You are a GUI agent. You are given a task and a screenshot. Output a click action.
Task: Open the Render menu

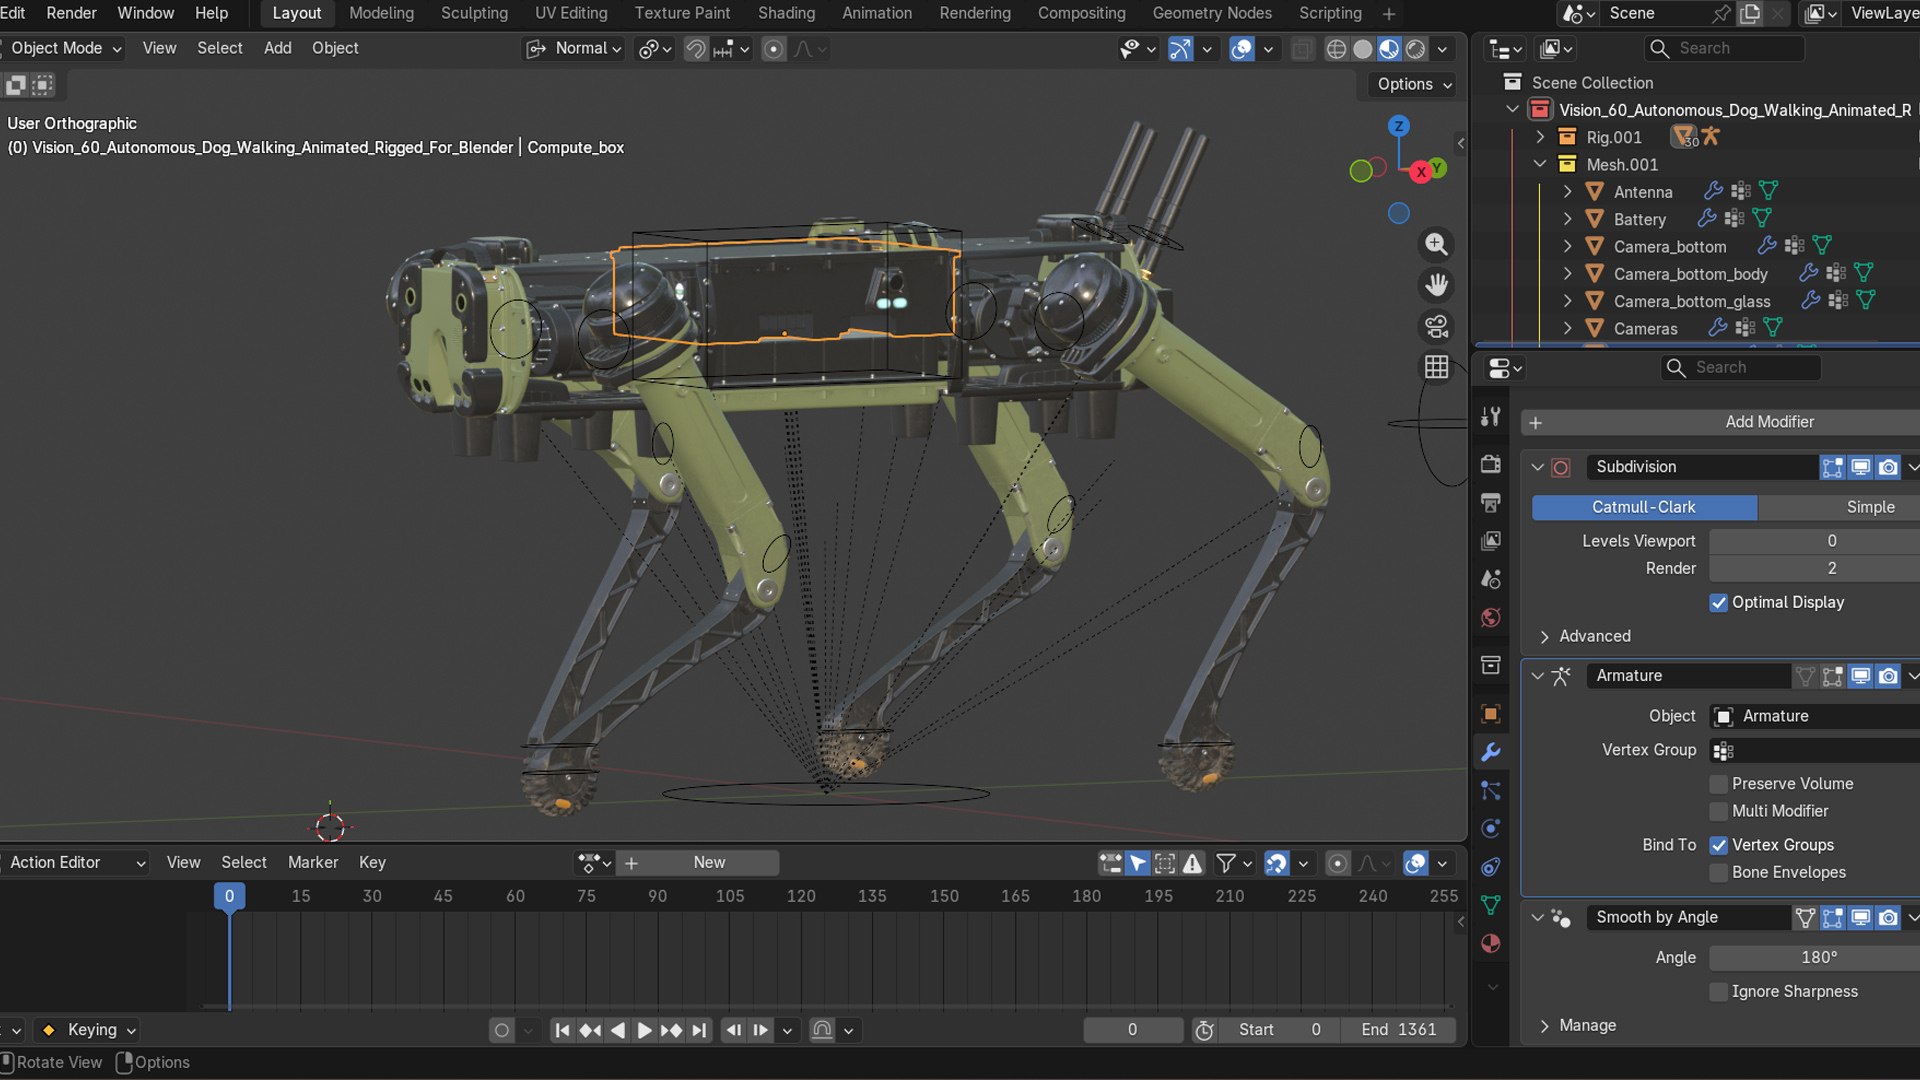[x=71, y=13]
